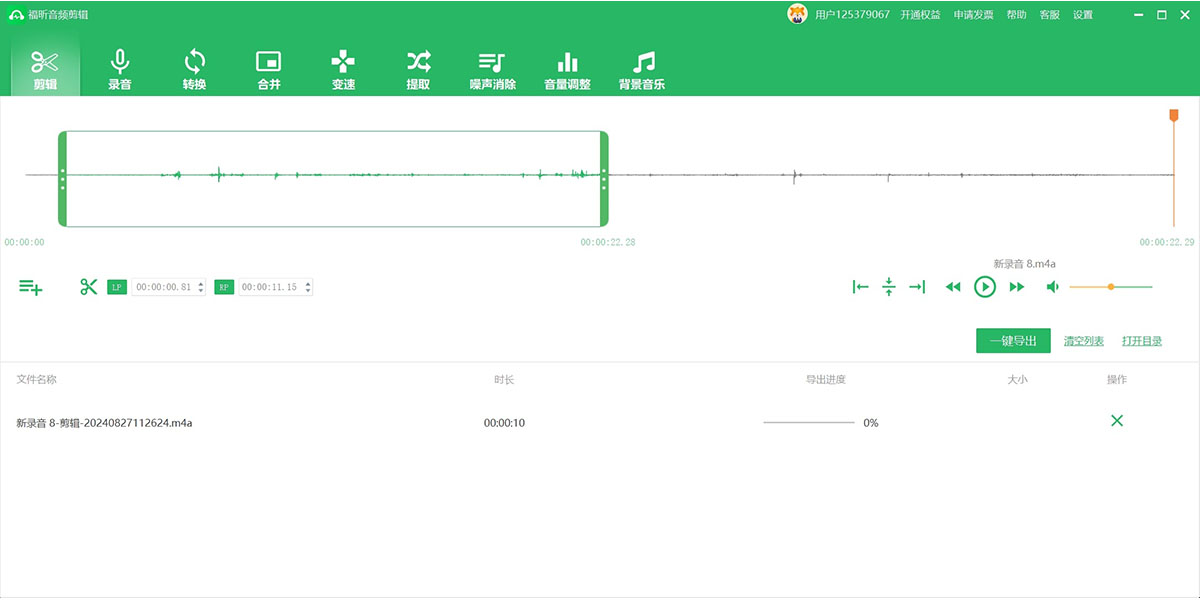
Task: Open the 帮助 help menu
Action: point(1016,15)
